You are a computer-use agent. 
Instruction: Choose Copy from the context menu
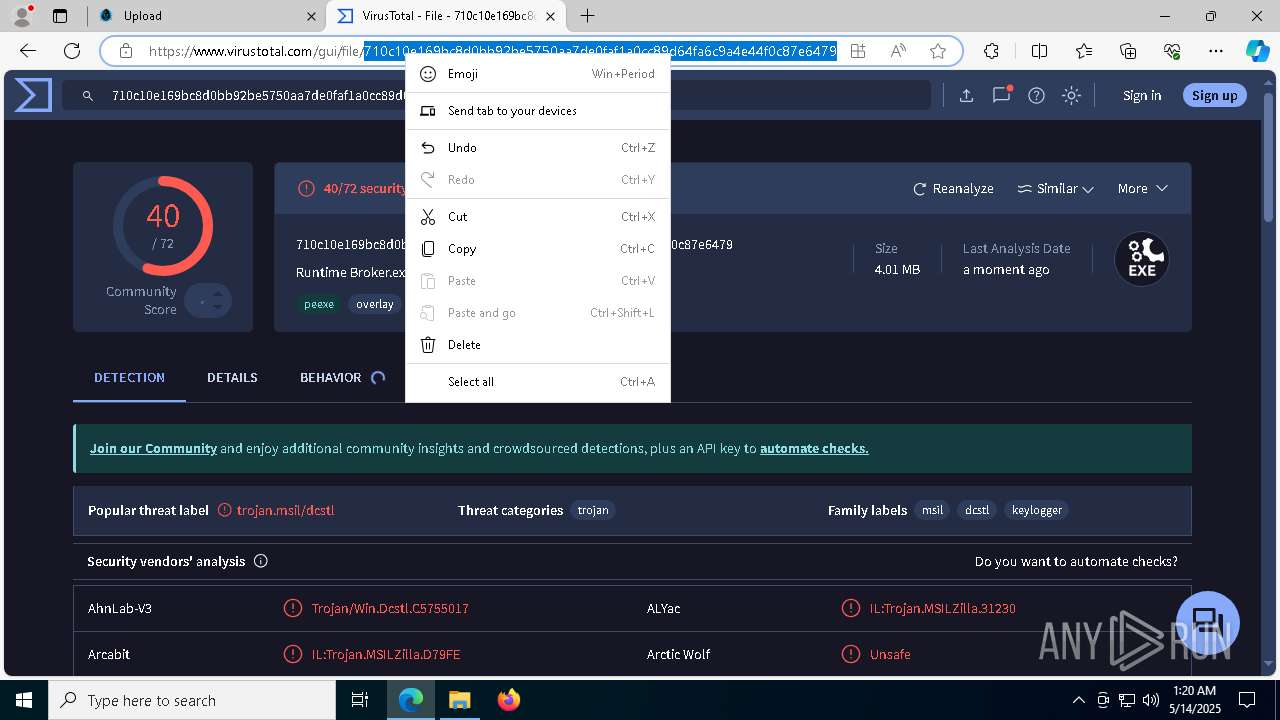coord(538,249)
